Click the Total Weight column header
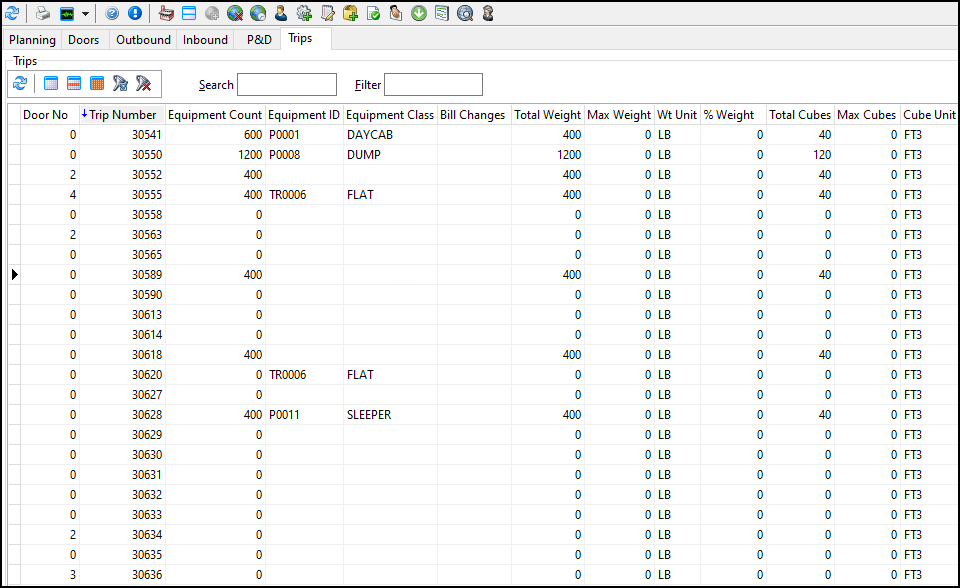The width and height of the screenshot is (960, 588). point(547,115)
